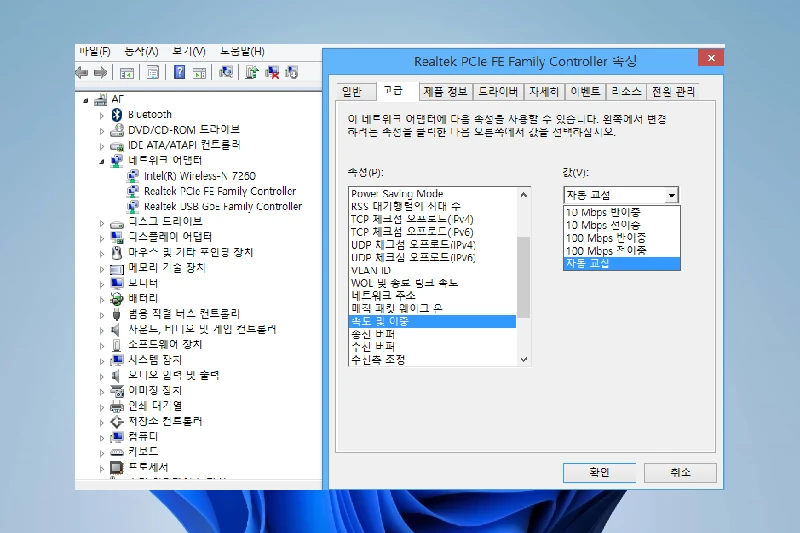
Task: Open the 보기(V) menu
Action: click(189, 51)
